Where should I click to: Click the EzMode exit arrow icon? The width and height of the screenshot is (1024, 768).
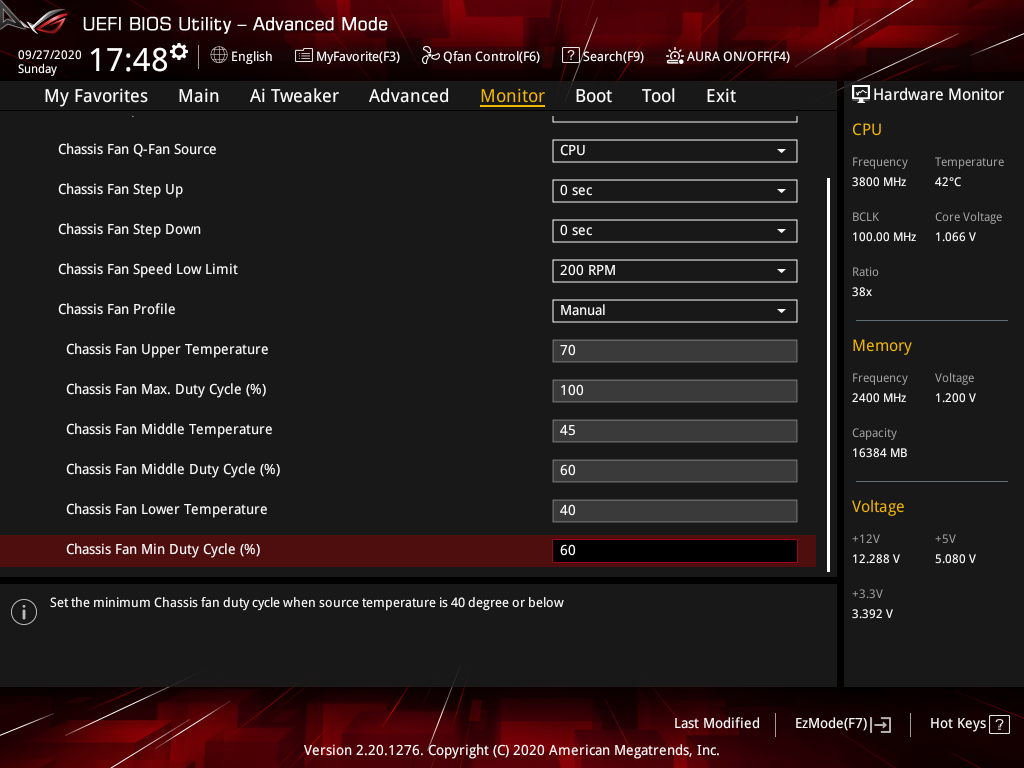(881, 724)
